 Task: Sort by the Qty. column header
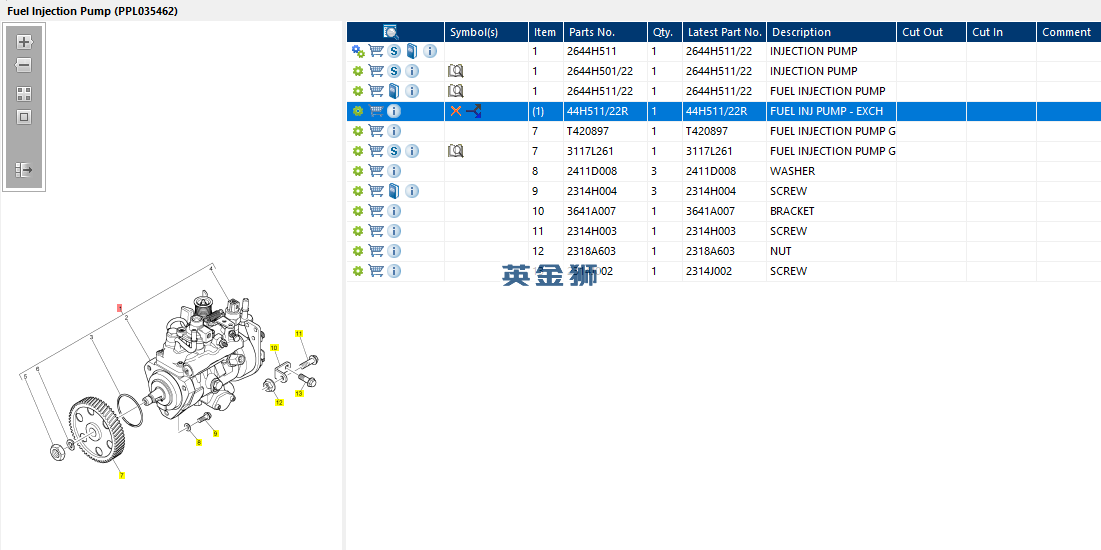(665, 32)
